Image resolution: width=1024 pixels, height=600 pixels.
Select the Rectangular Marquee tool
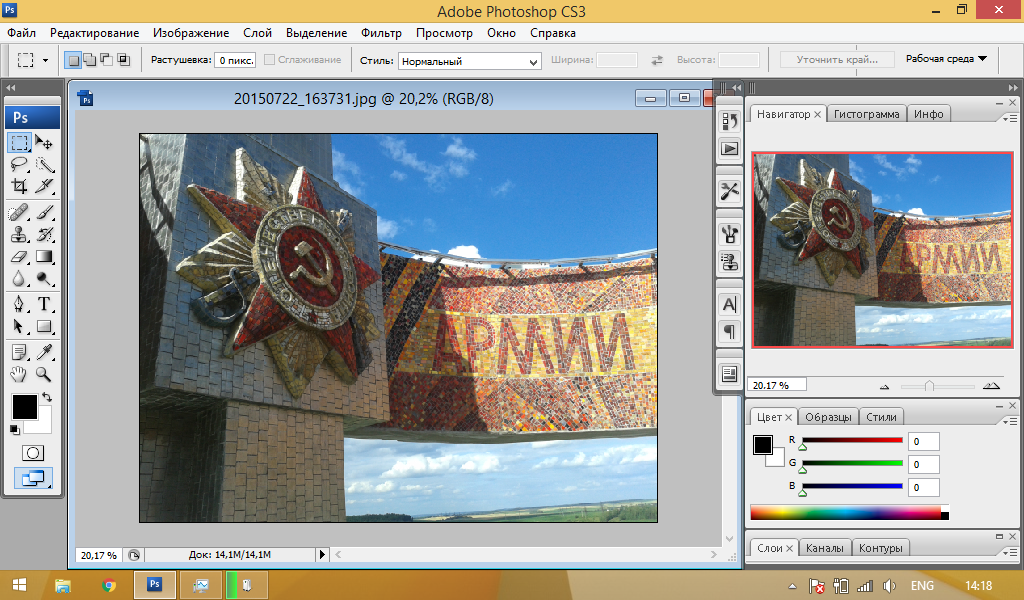point(20,142)
